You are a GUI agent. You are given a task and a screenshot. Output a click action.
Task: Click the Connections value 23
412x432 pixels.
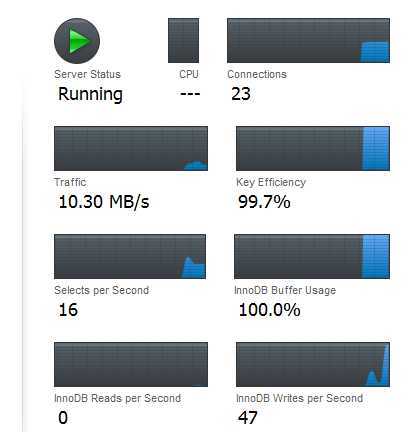pos(241,94)
